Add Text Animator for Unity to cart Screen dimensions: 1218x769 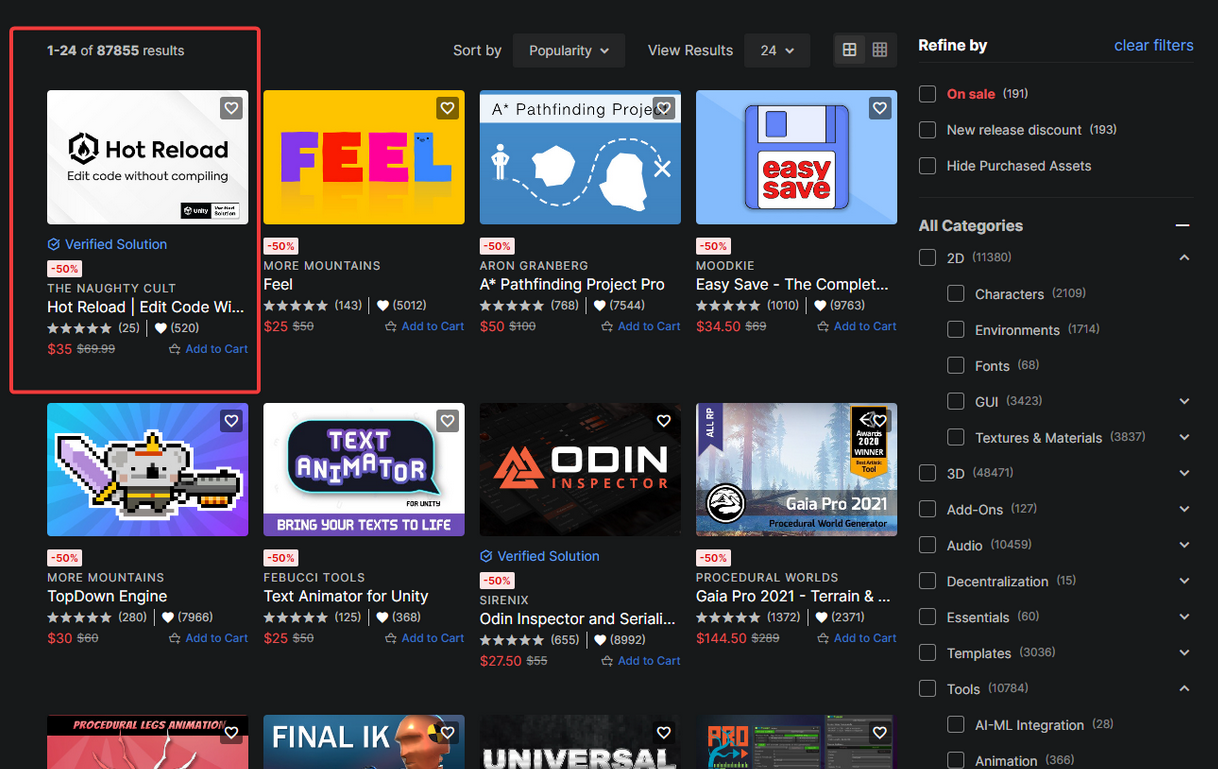pyautogui.click(x=424, y=638)
